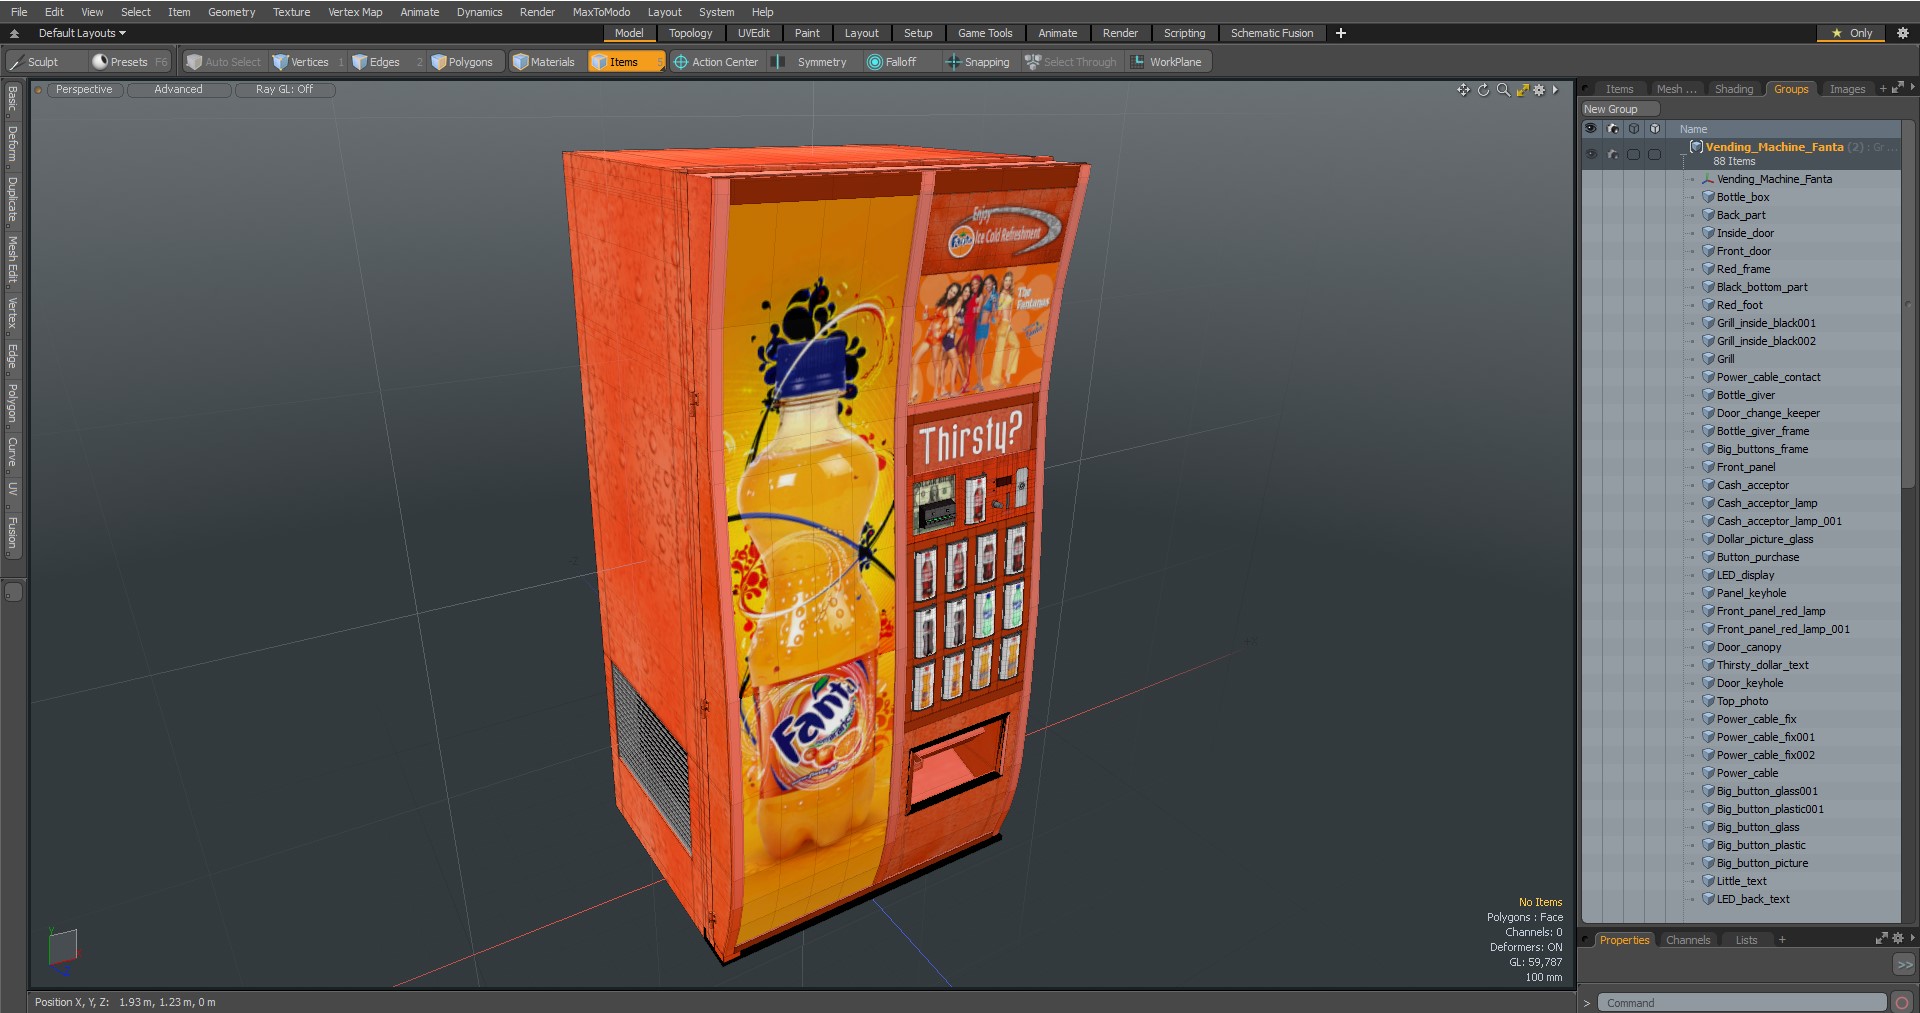Switch to the Shading panel tab
1920x1013 pixels.
[x=1734, y=89]
